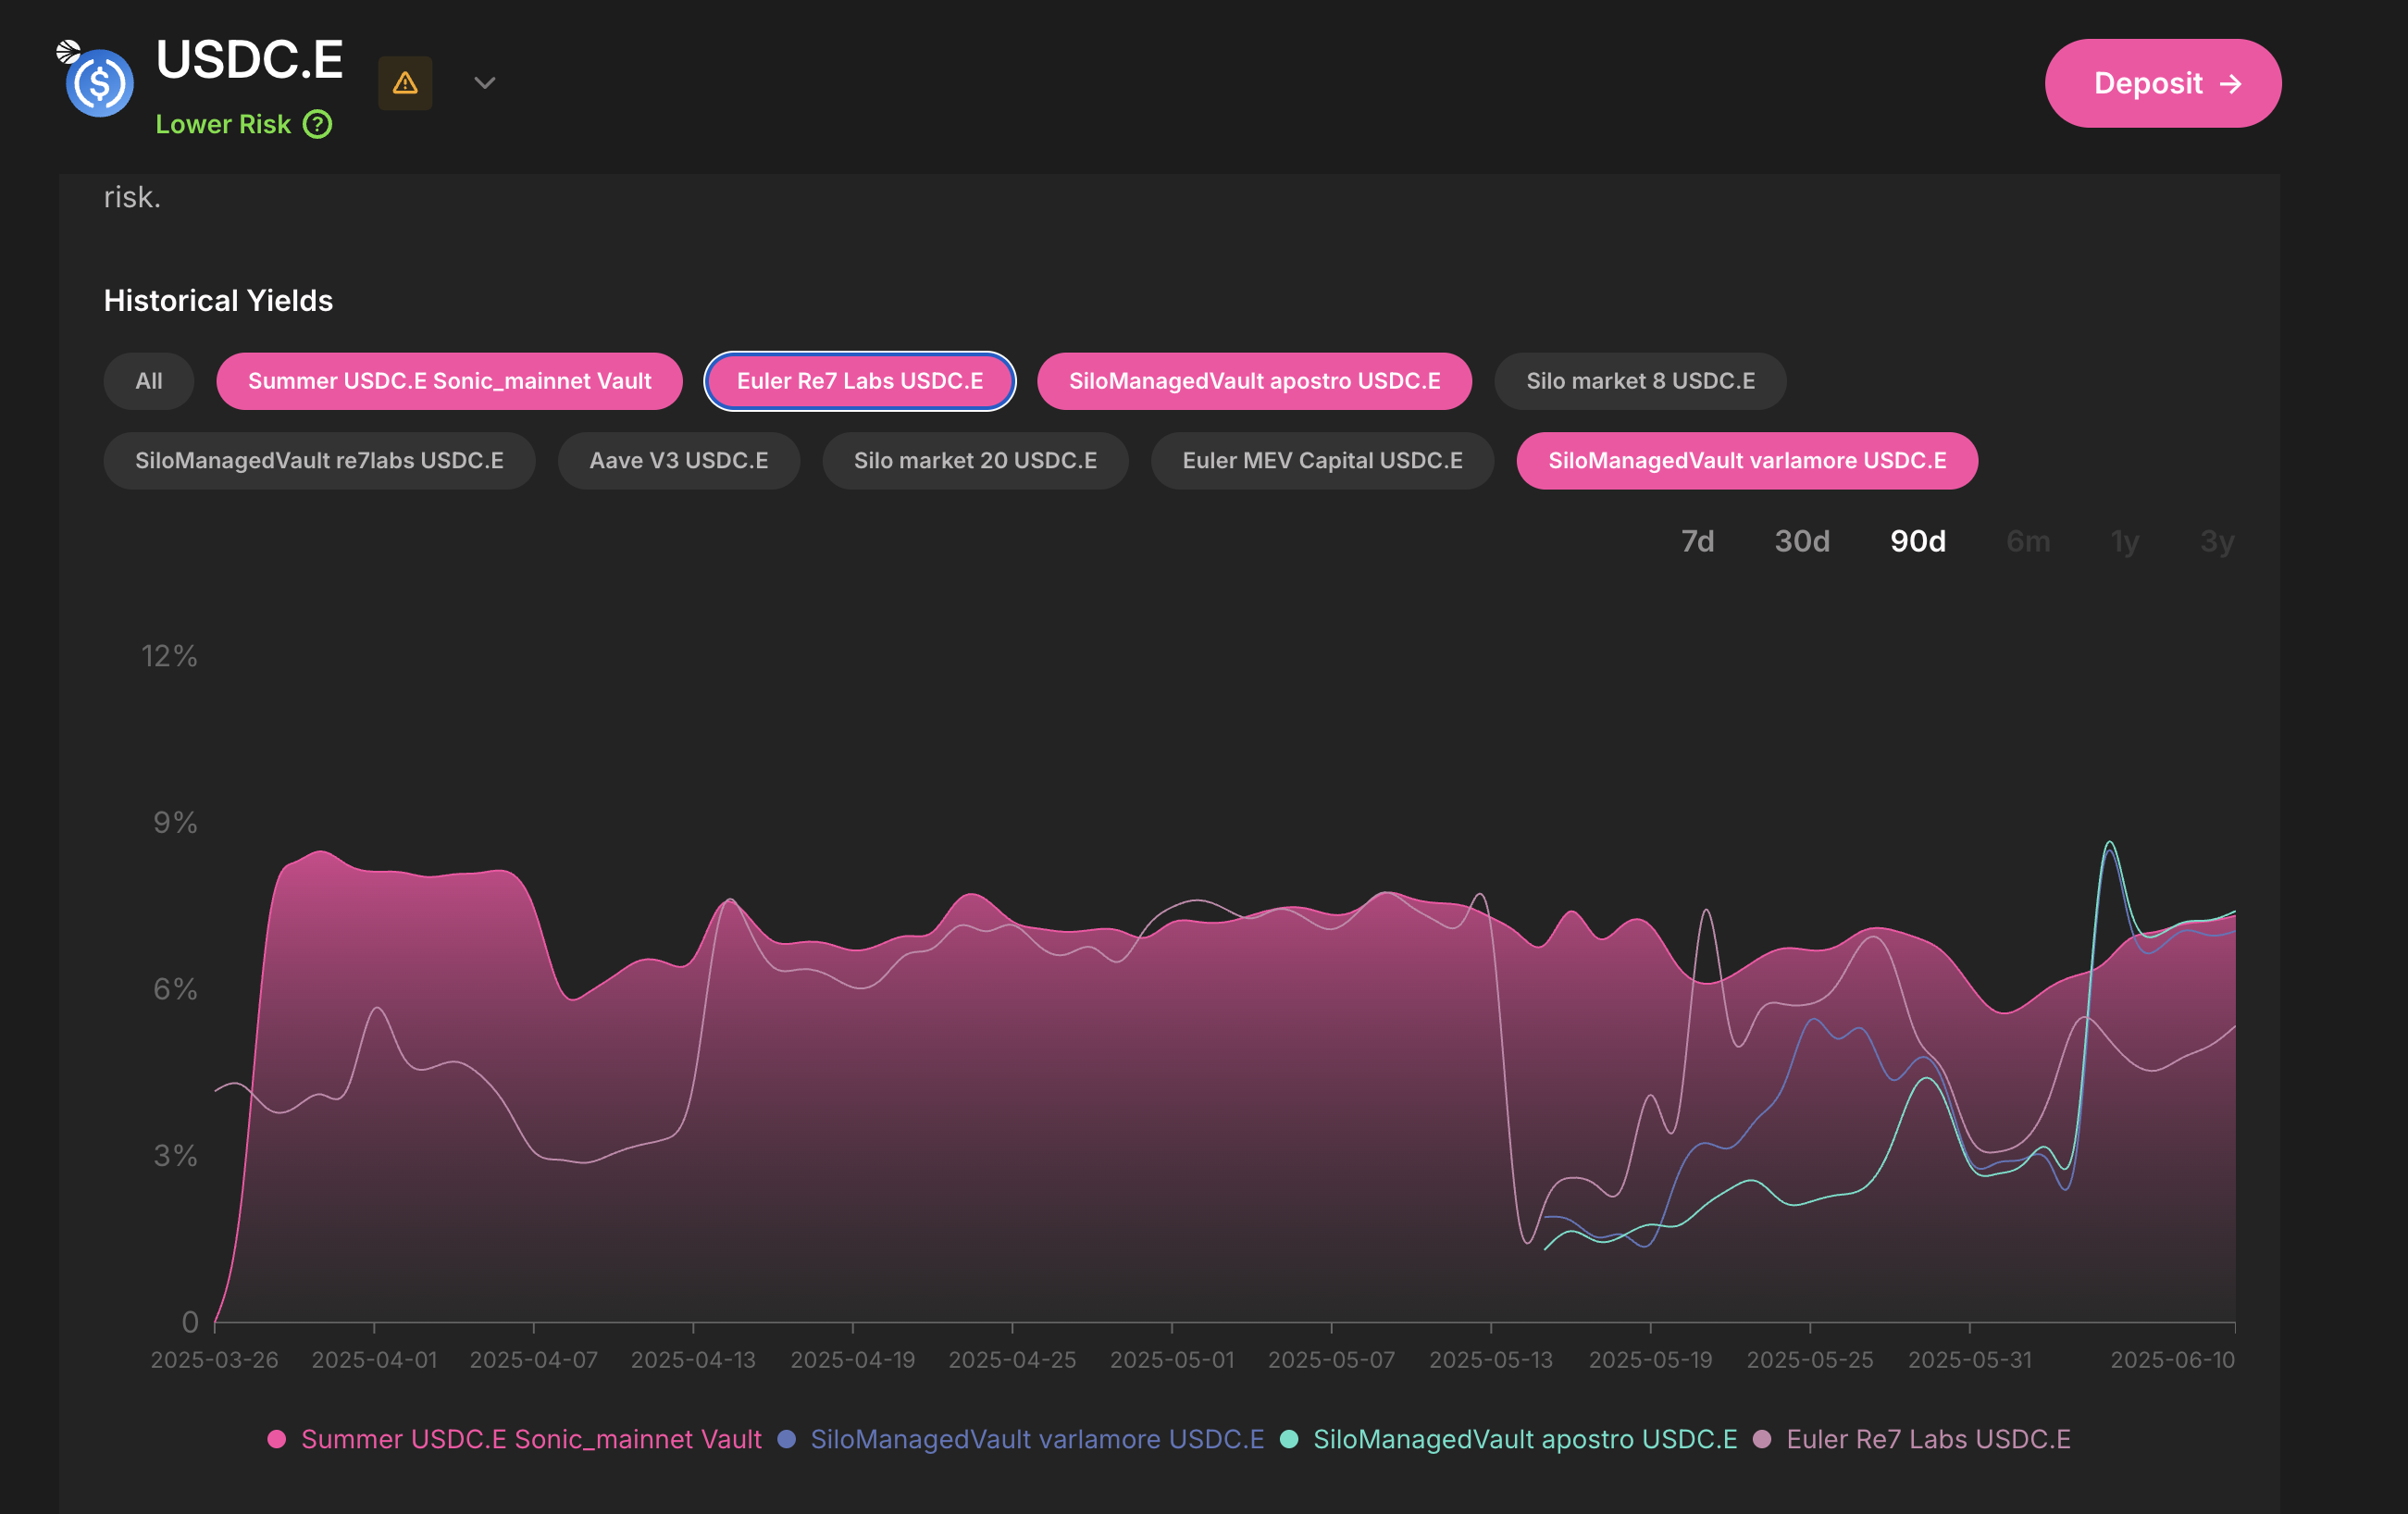2408x1514 pixels.
Task: Enable Euler MEV Capital USDC.E series
Action: tap(1321, 461)
